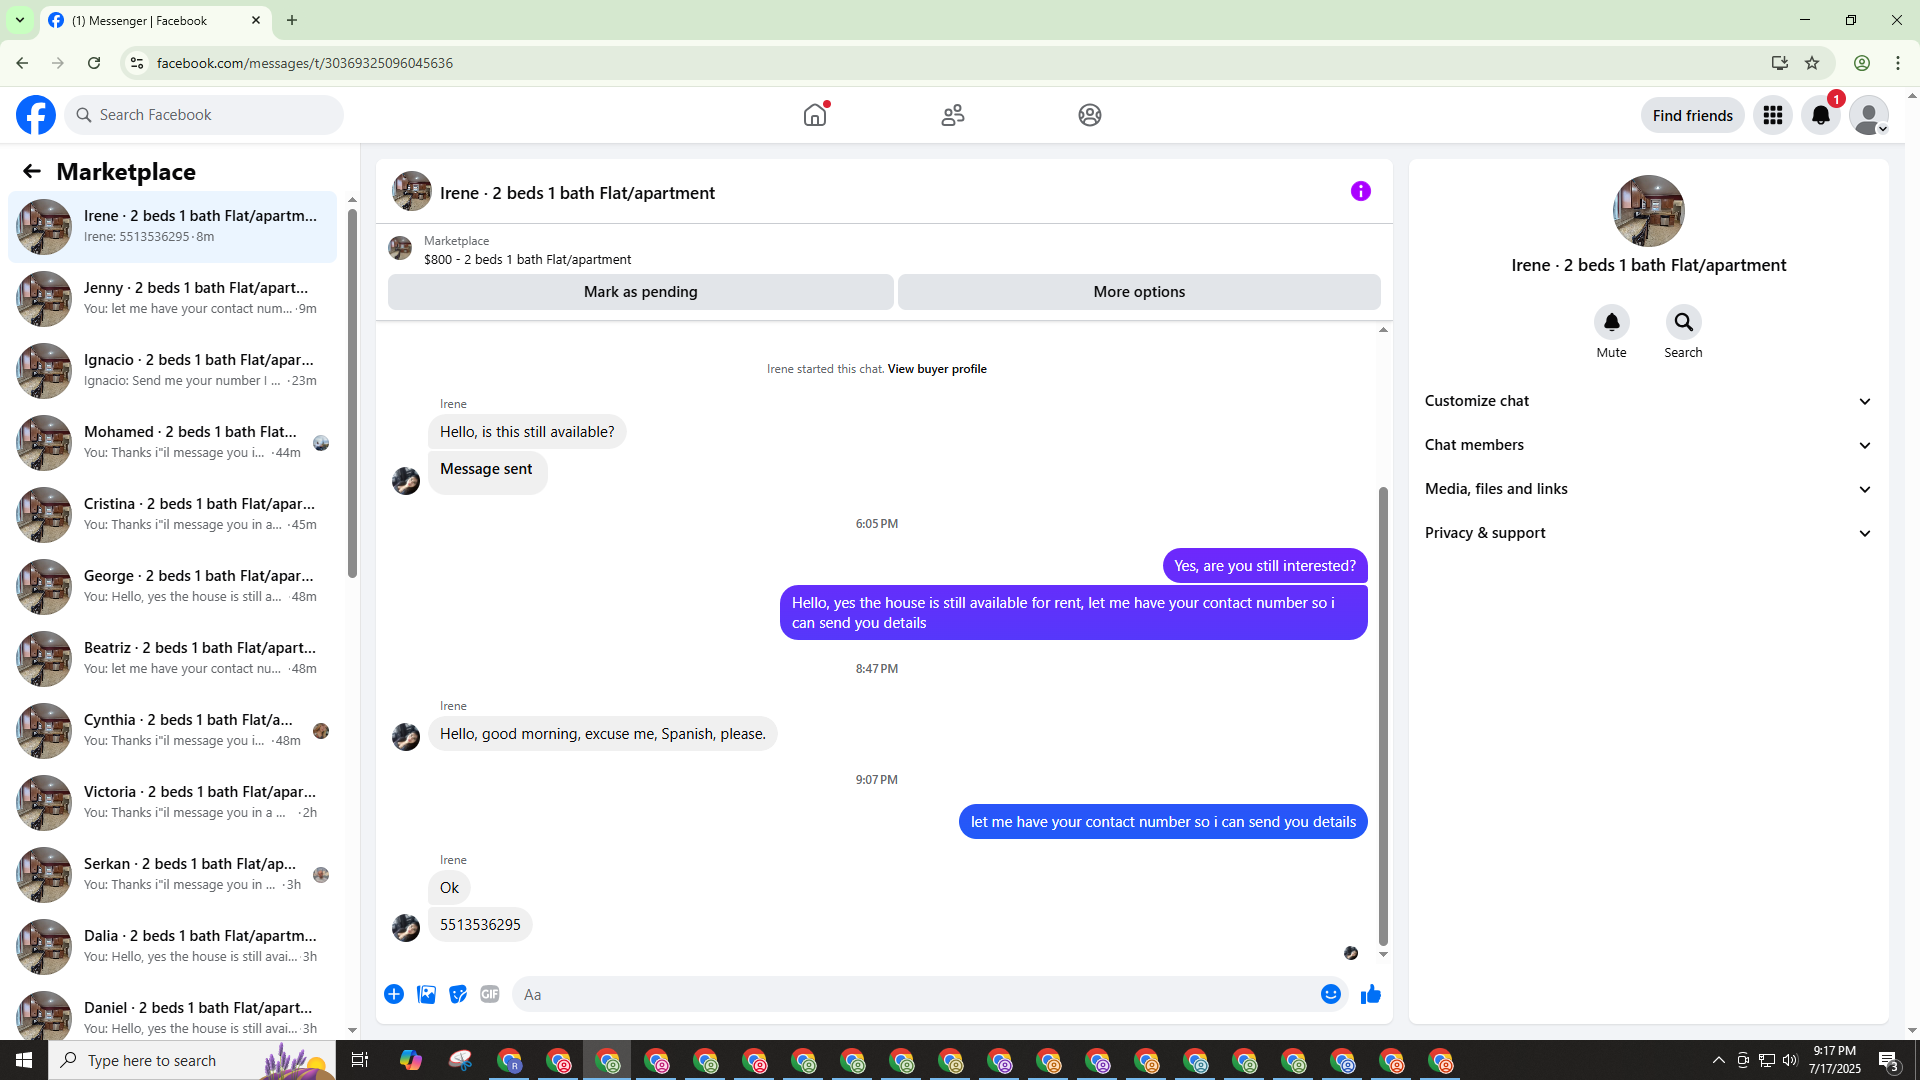Expand Privacy & support section

pyautogui.click(x=1648, y=533)
